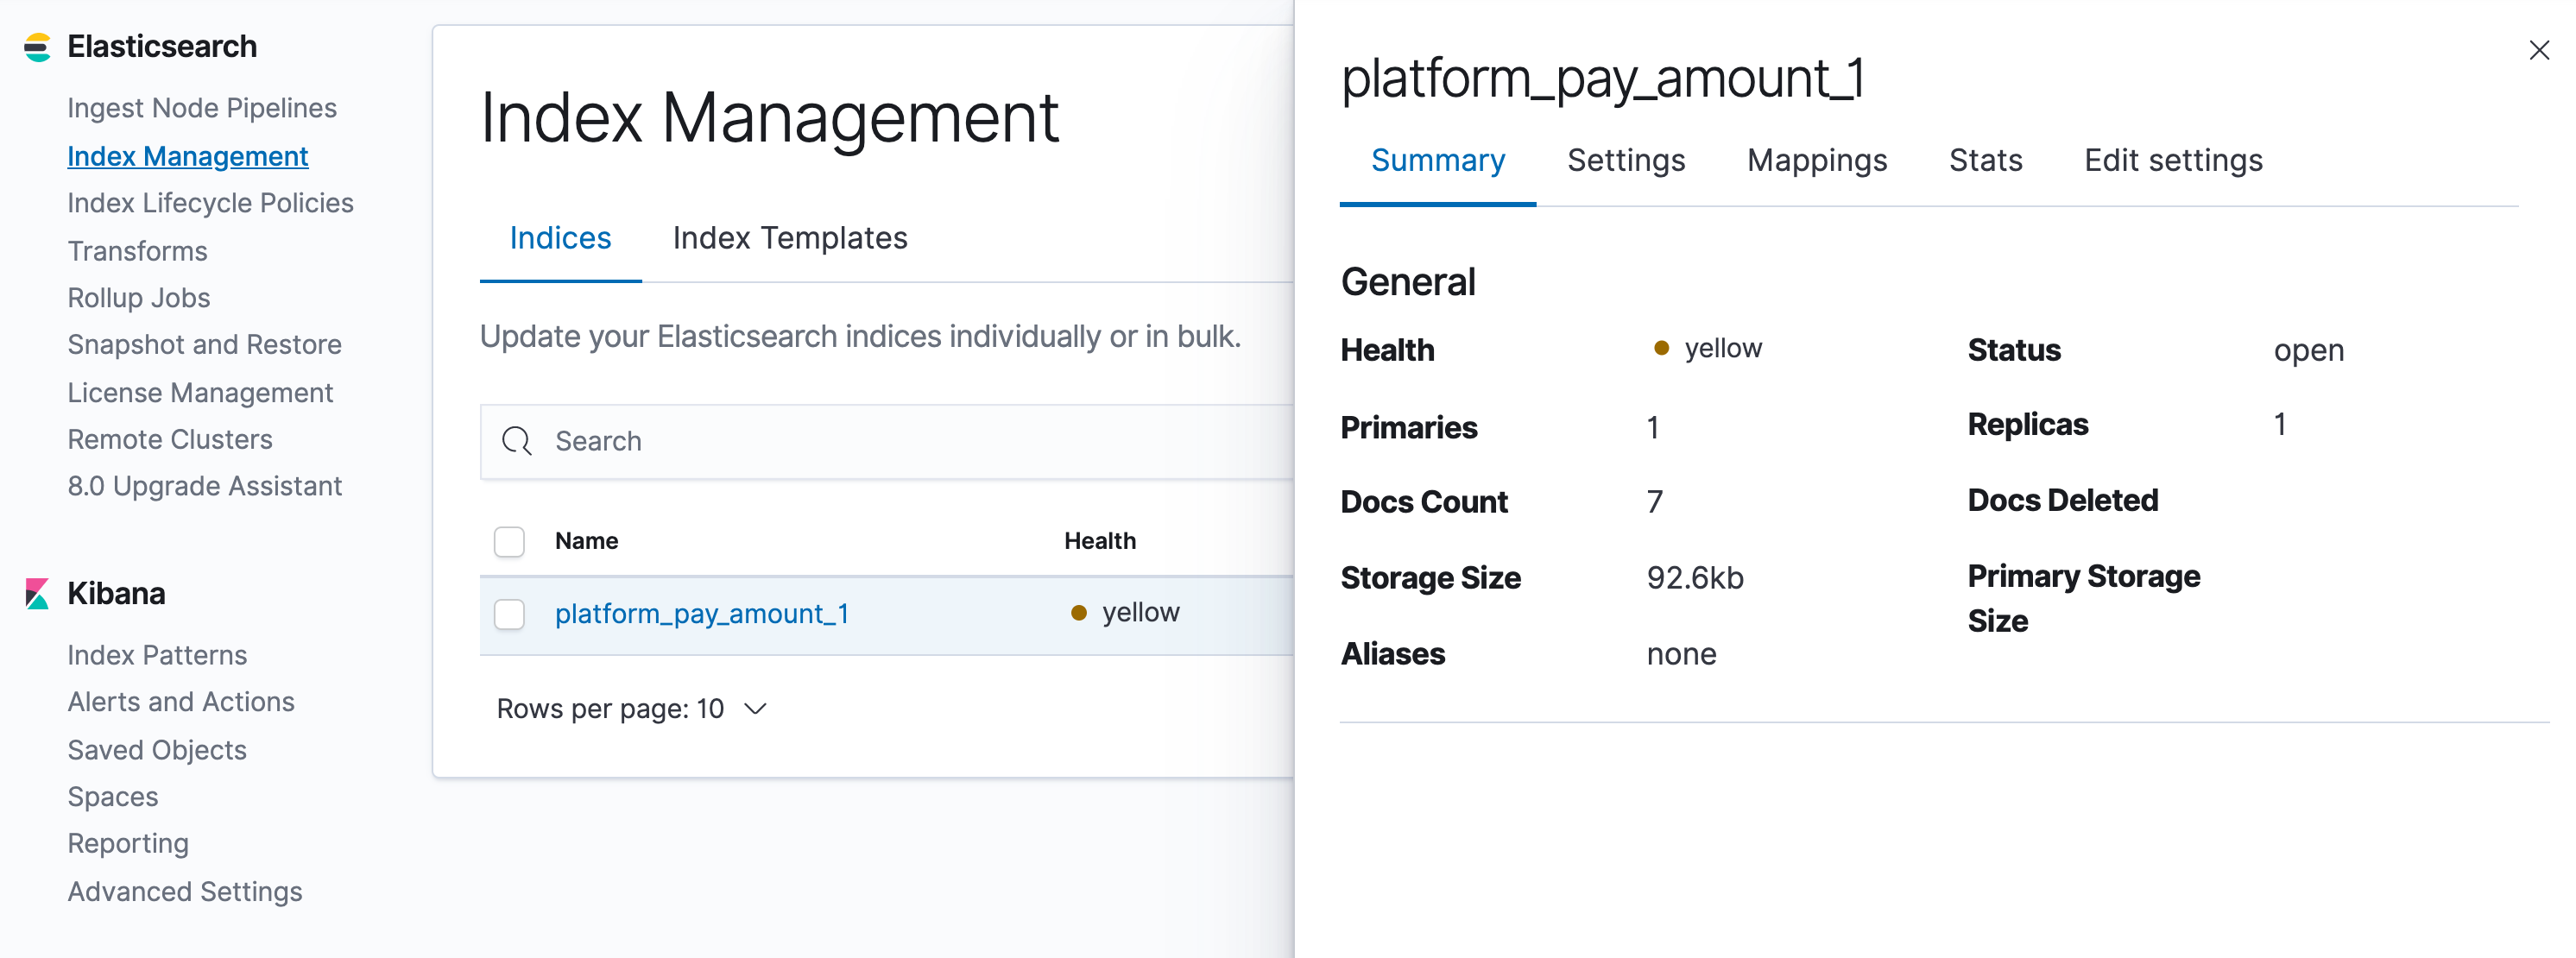Switch to the Index Templates tab
Screen dimensions: 2576x958
point(789,238)
